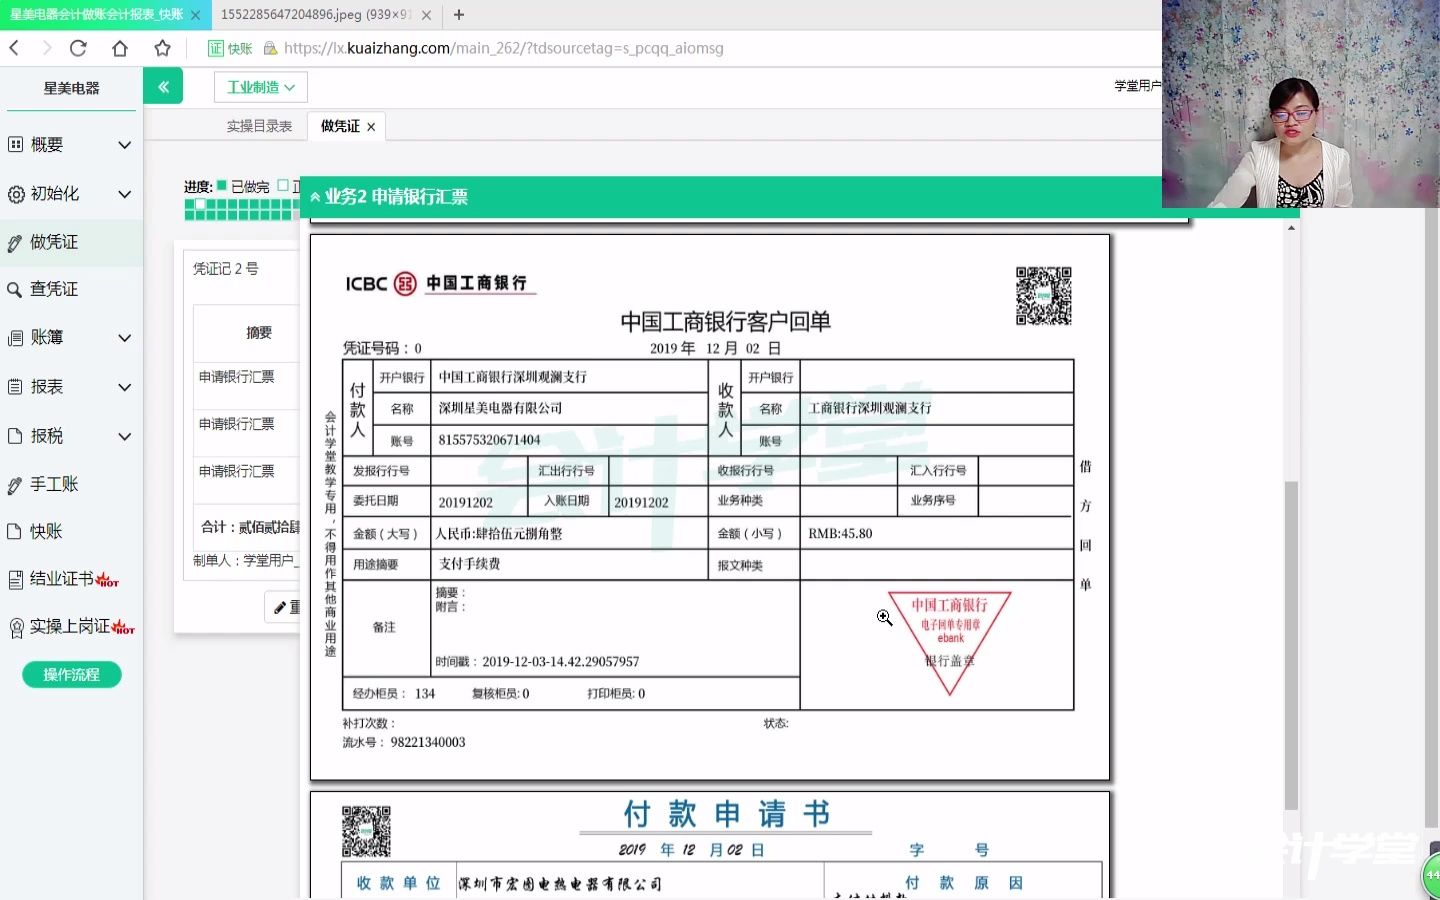This screenshot has height=900, width=1440.
Task: Expand the 初始化 chevron
Action: [125, 194]
